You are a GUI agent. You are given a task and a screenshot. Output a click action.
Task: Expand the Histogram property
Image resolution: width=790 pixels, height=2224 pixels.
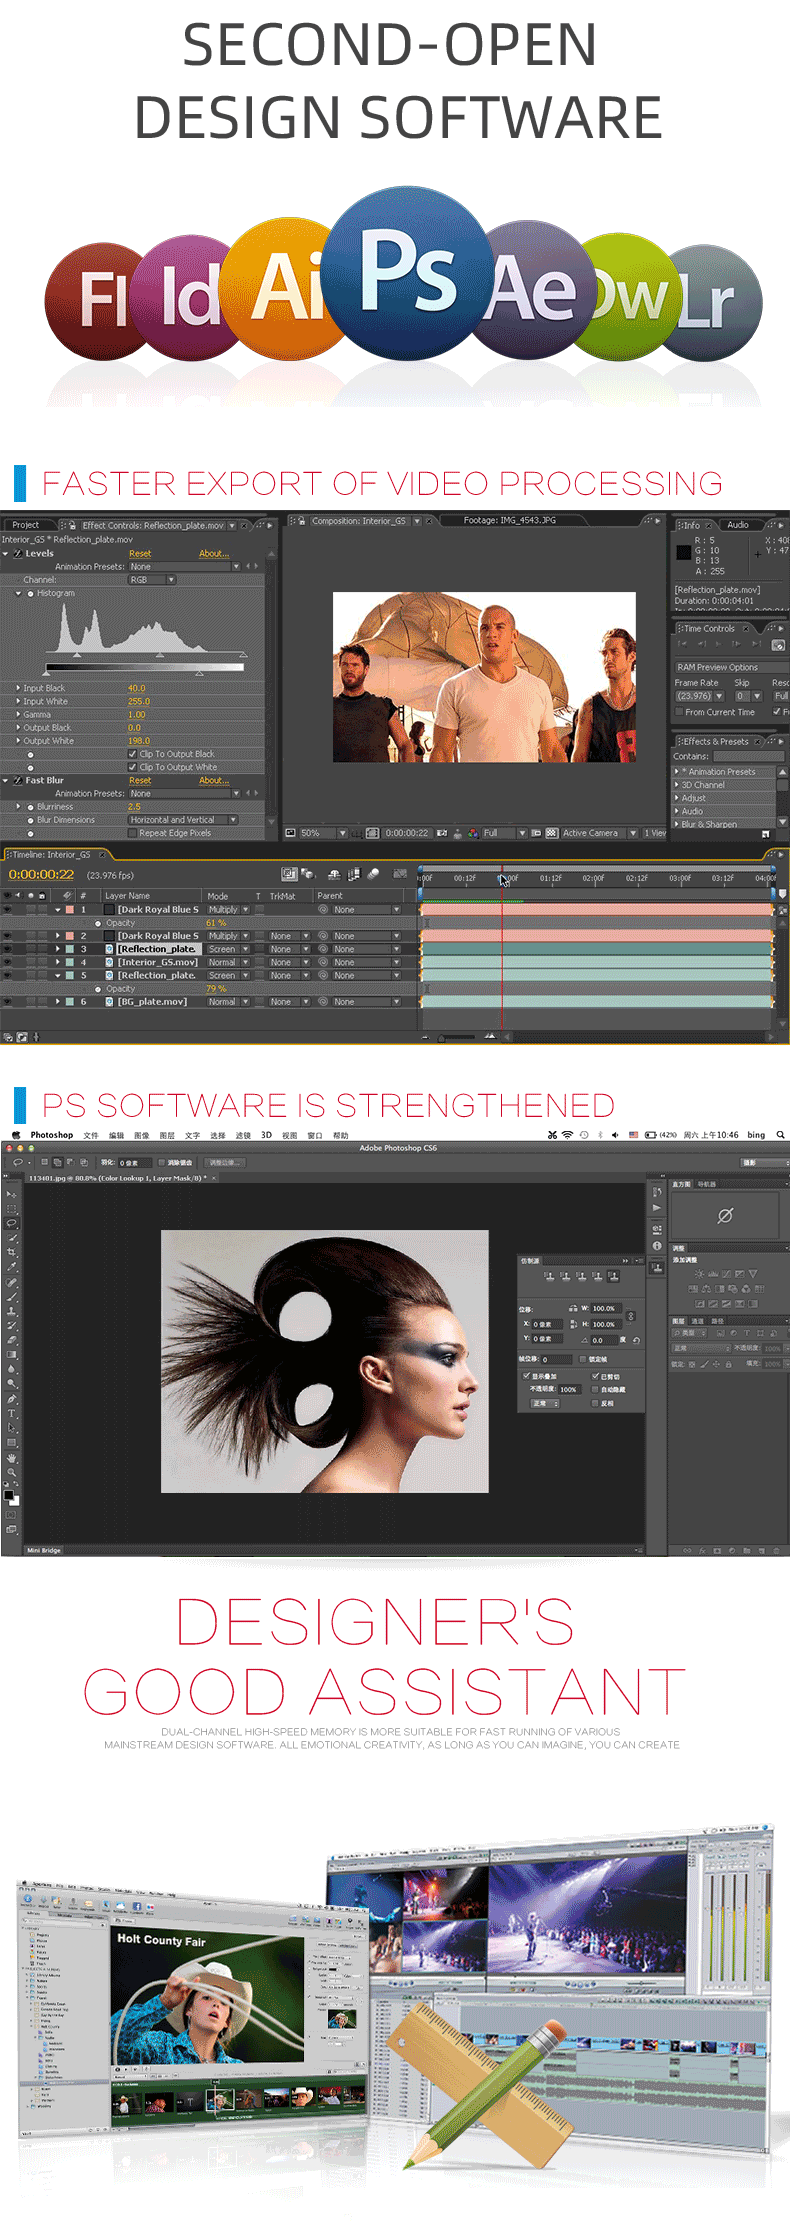coord(18,593)
